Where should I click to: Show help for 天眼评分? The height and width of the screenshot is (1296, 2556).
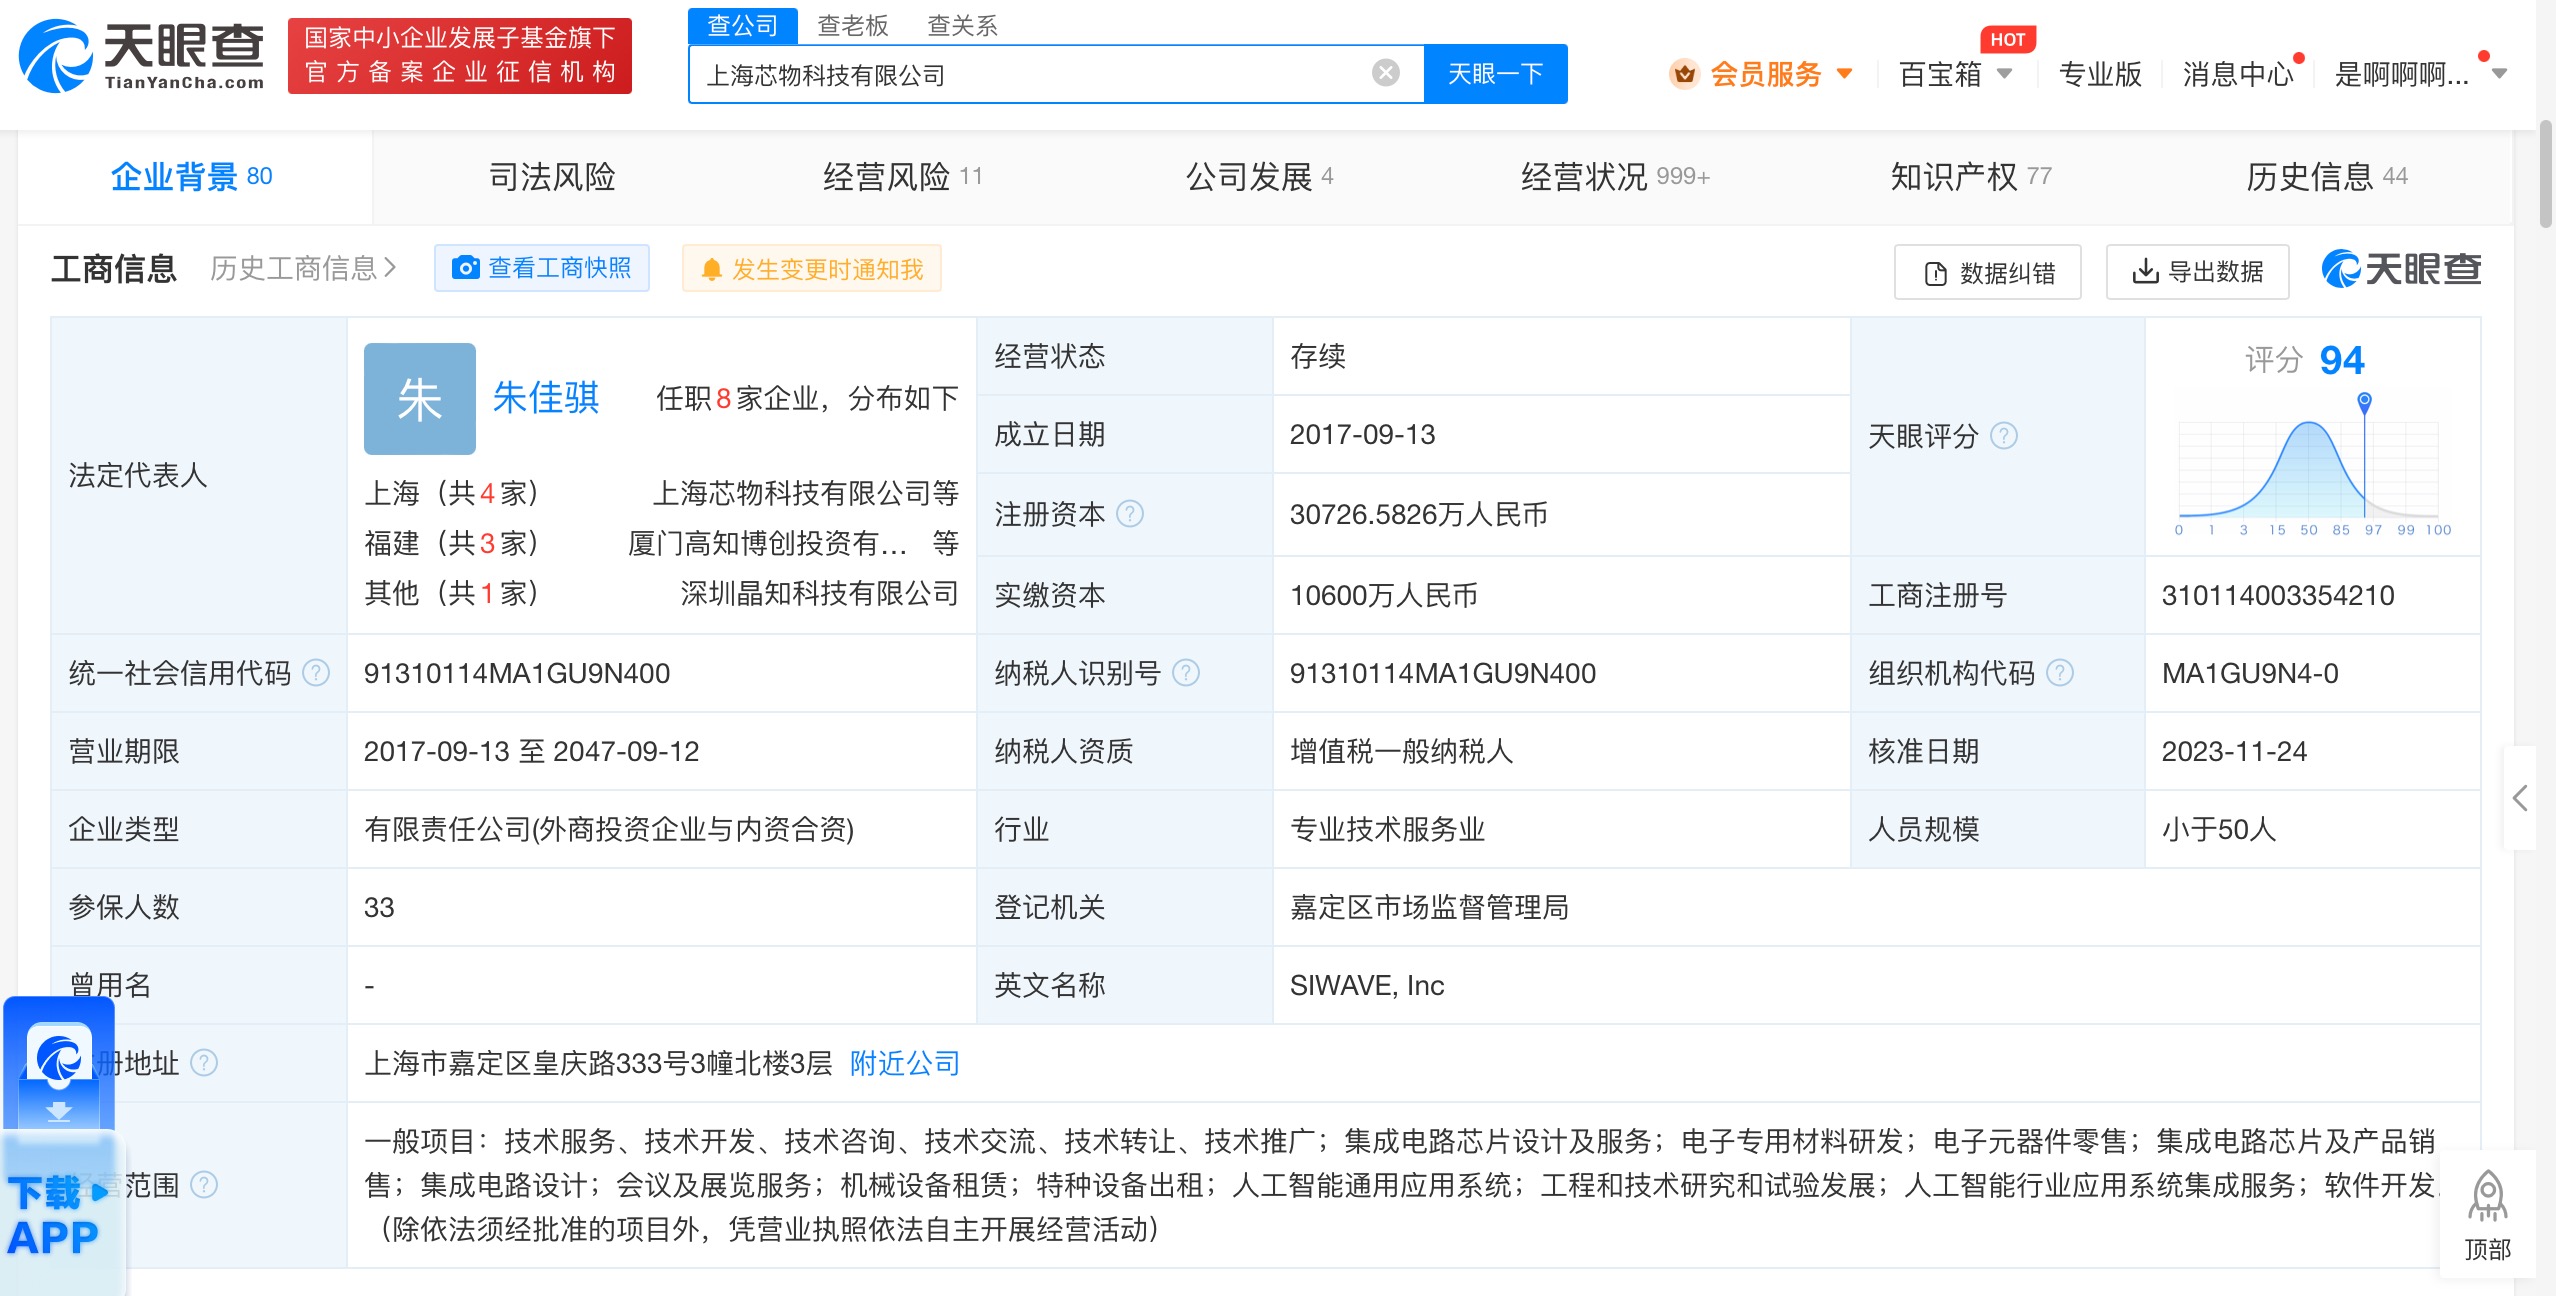(x=2004, y=436)
